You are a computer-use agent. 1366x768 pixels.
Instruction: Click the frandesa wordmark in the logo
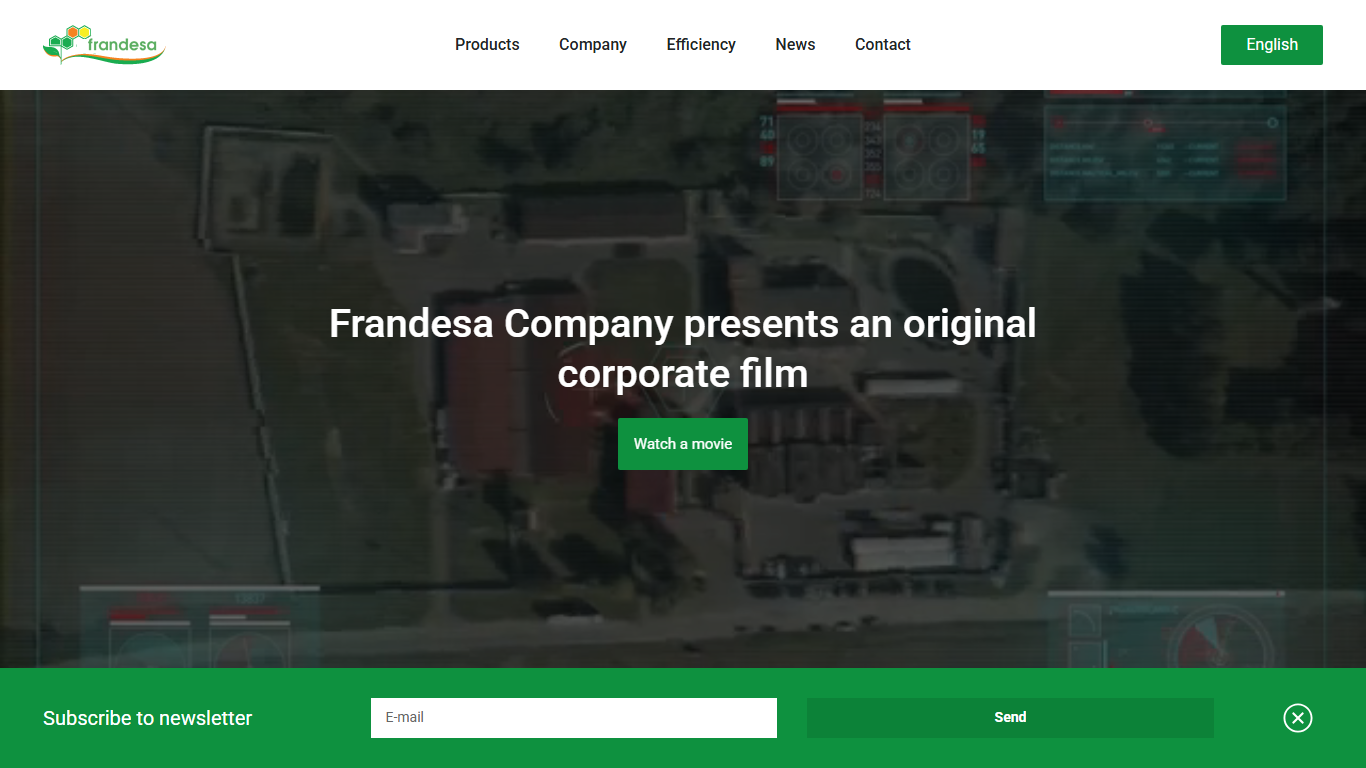pos(124,45)
